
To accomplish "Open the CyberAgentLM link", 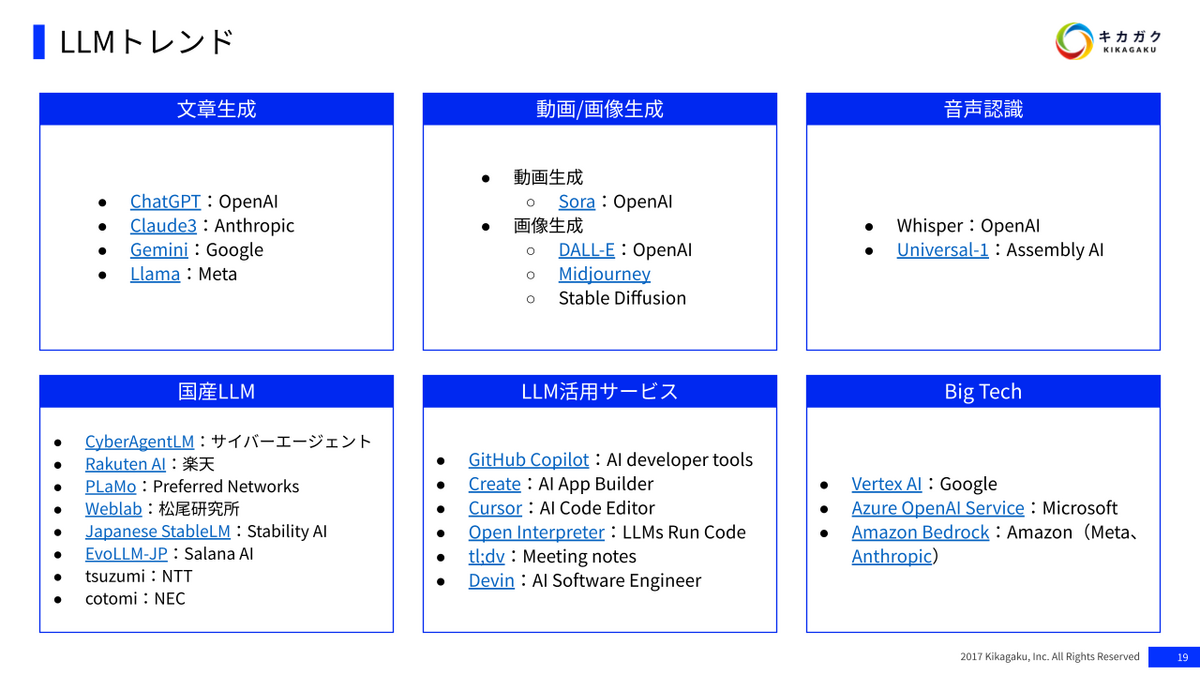I will pos(139,441).
